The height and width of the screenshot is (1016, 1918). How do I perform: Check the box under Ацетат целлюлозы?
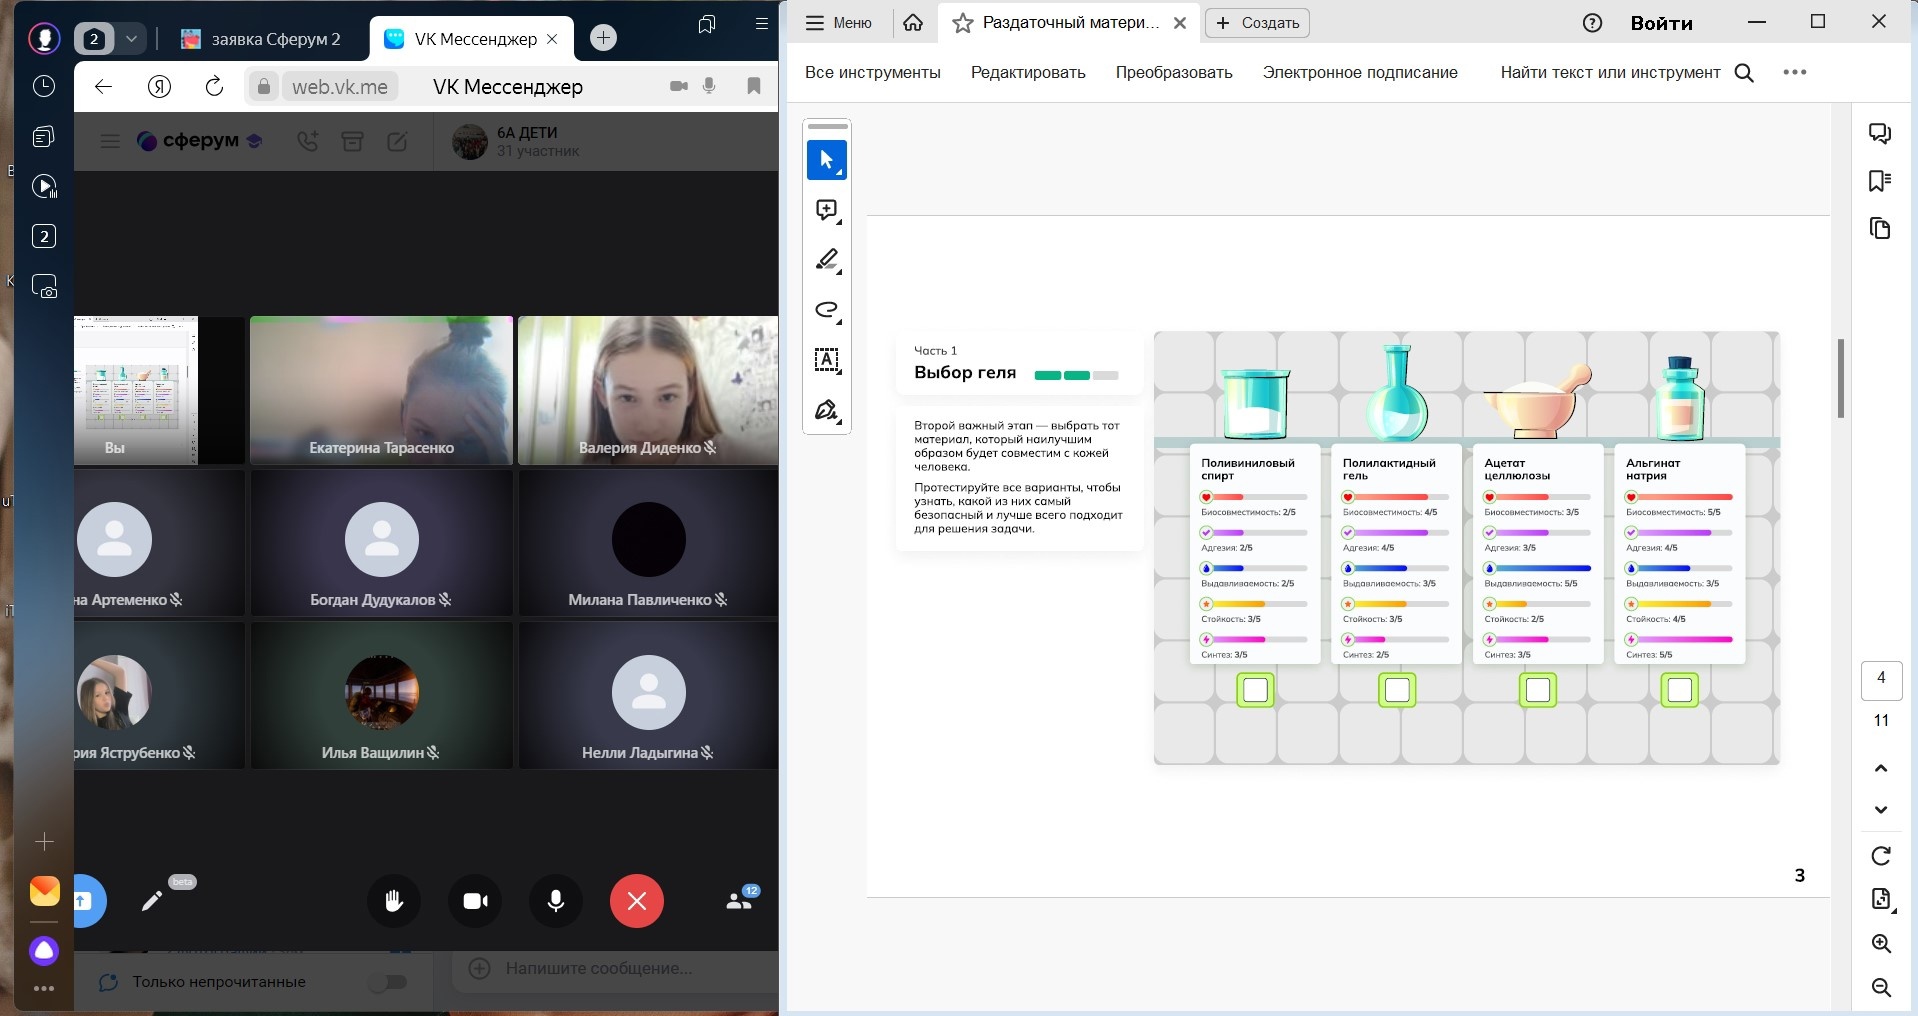(x=1539, y=690)
